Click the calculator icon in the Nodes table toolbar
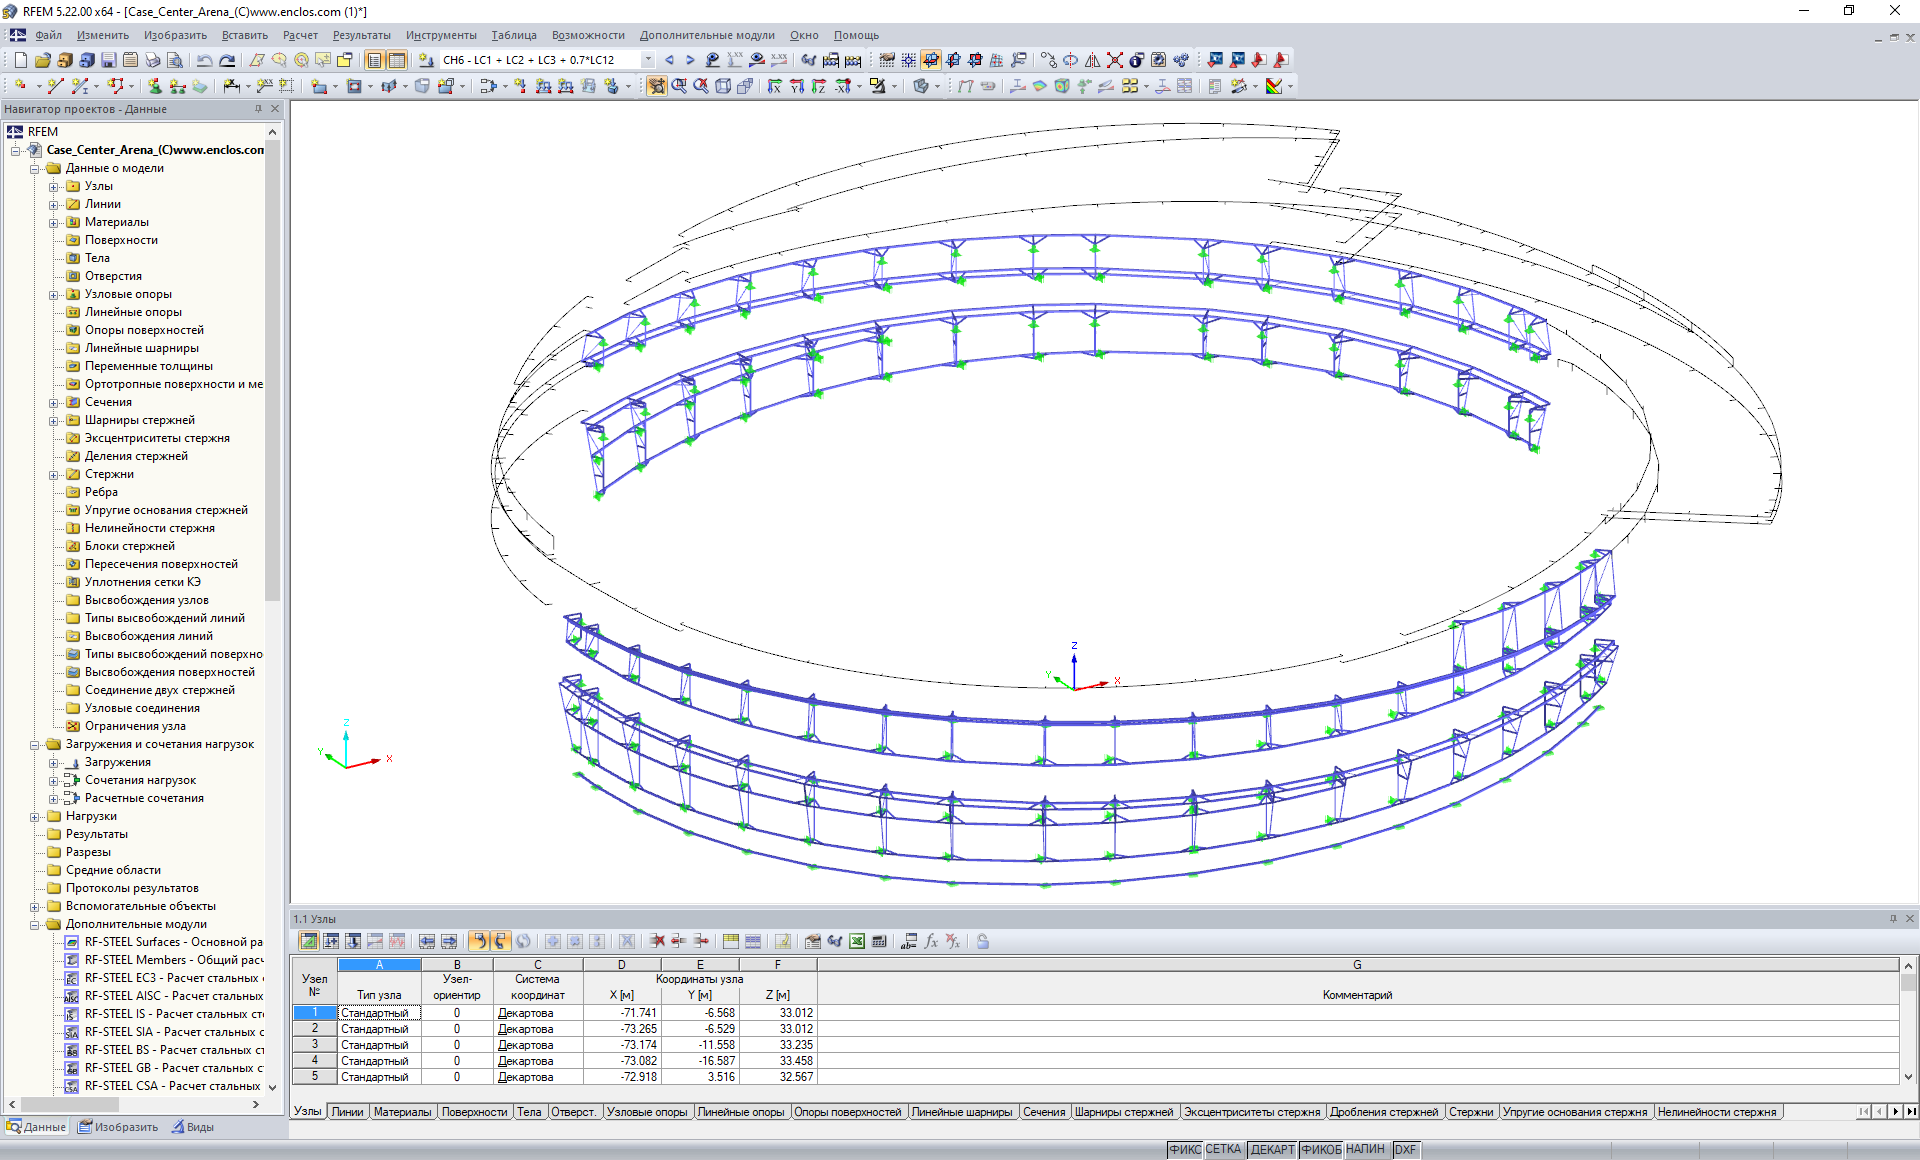The height and width of the screenshot is (1160, 1920). [x=880, y=941]
